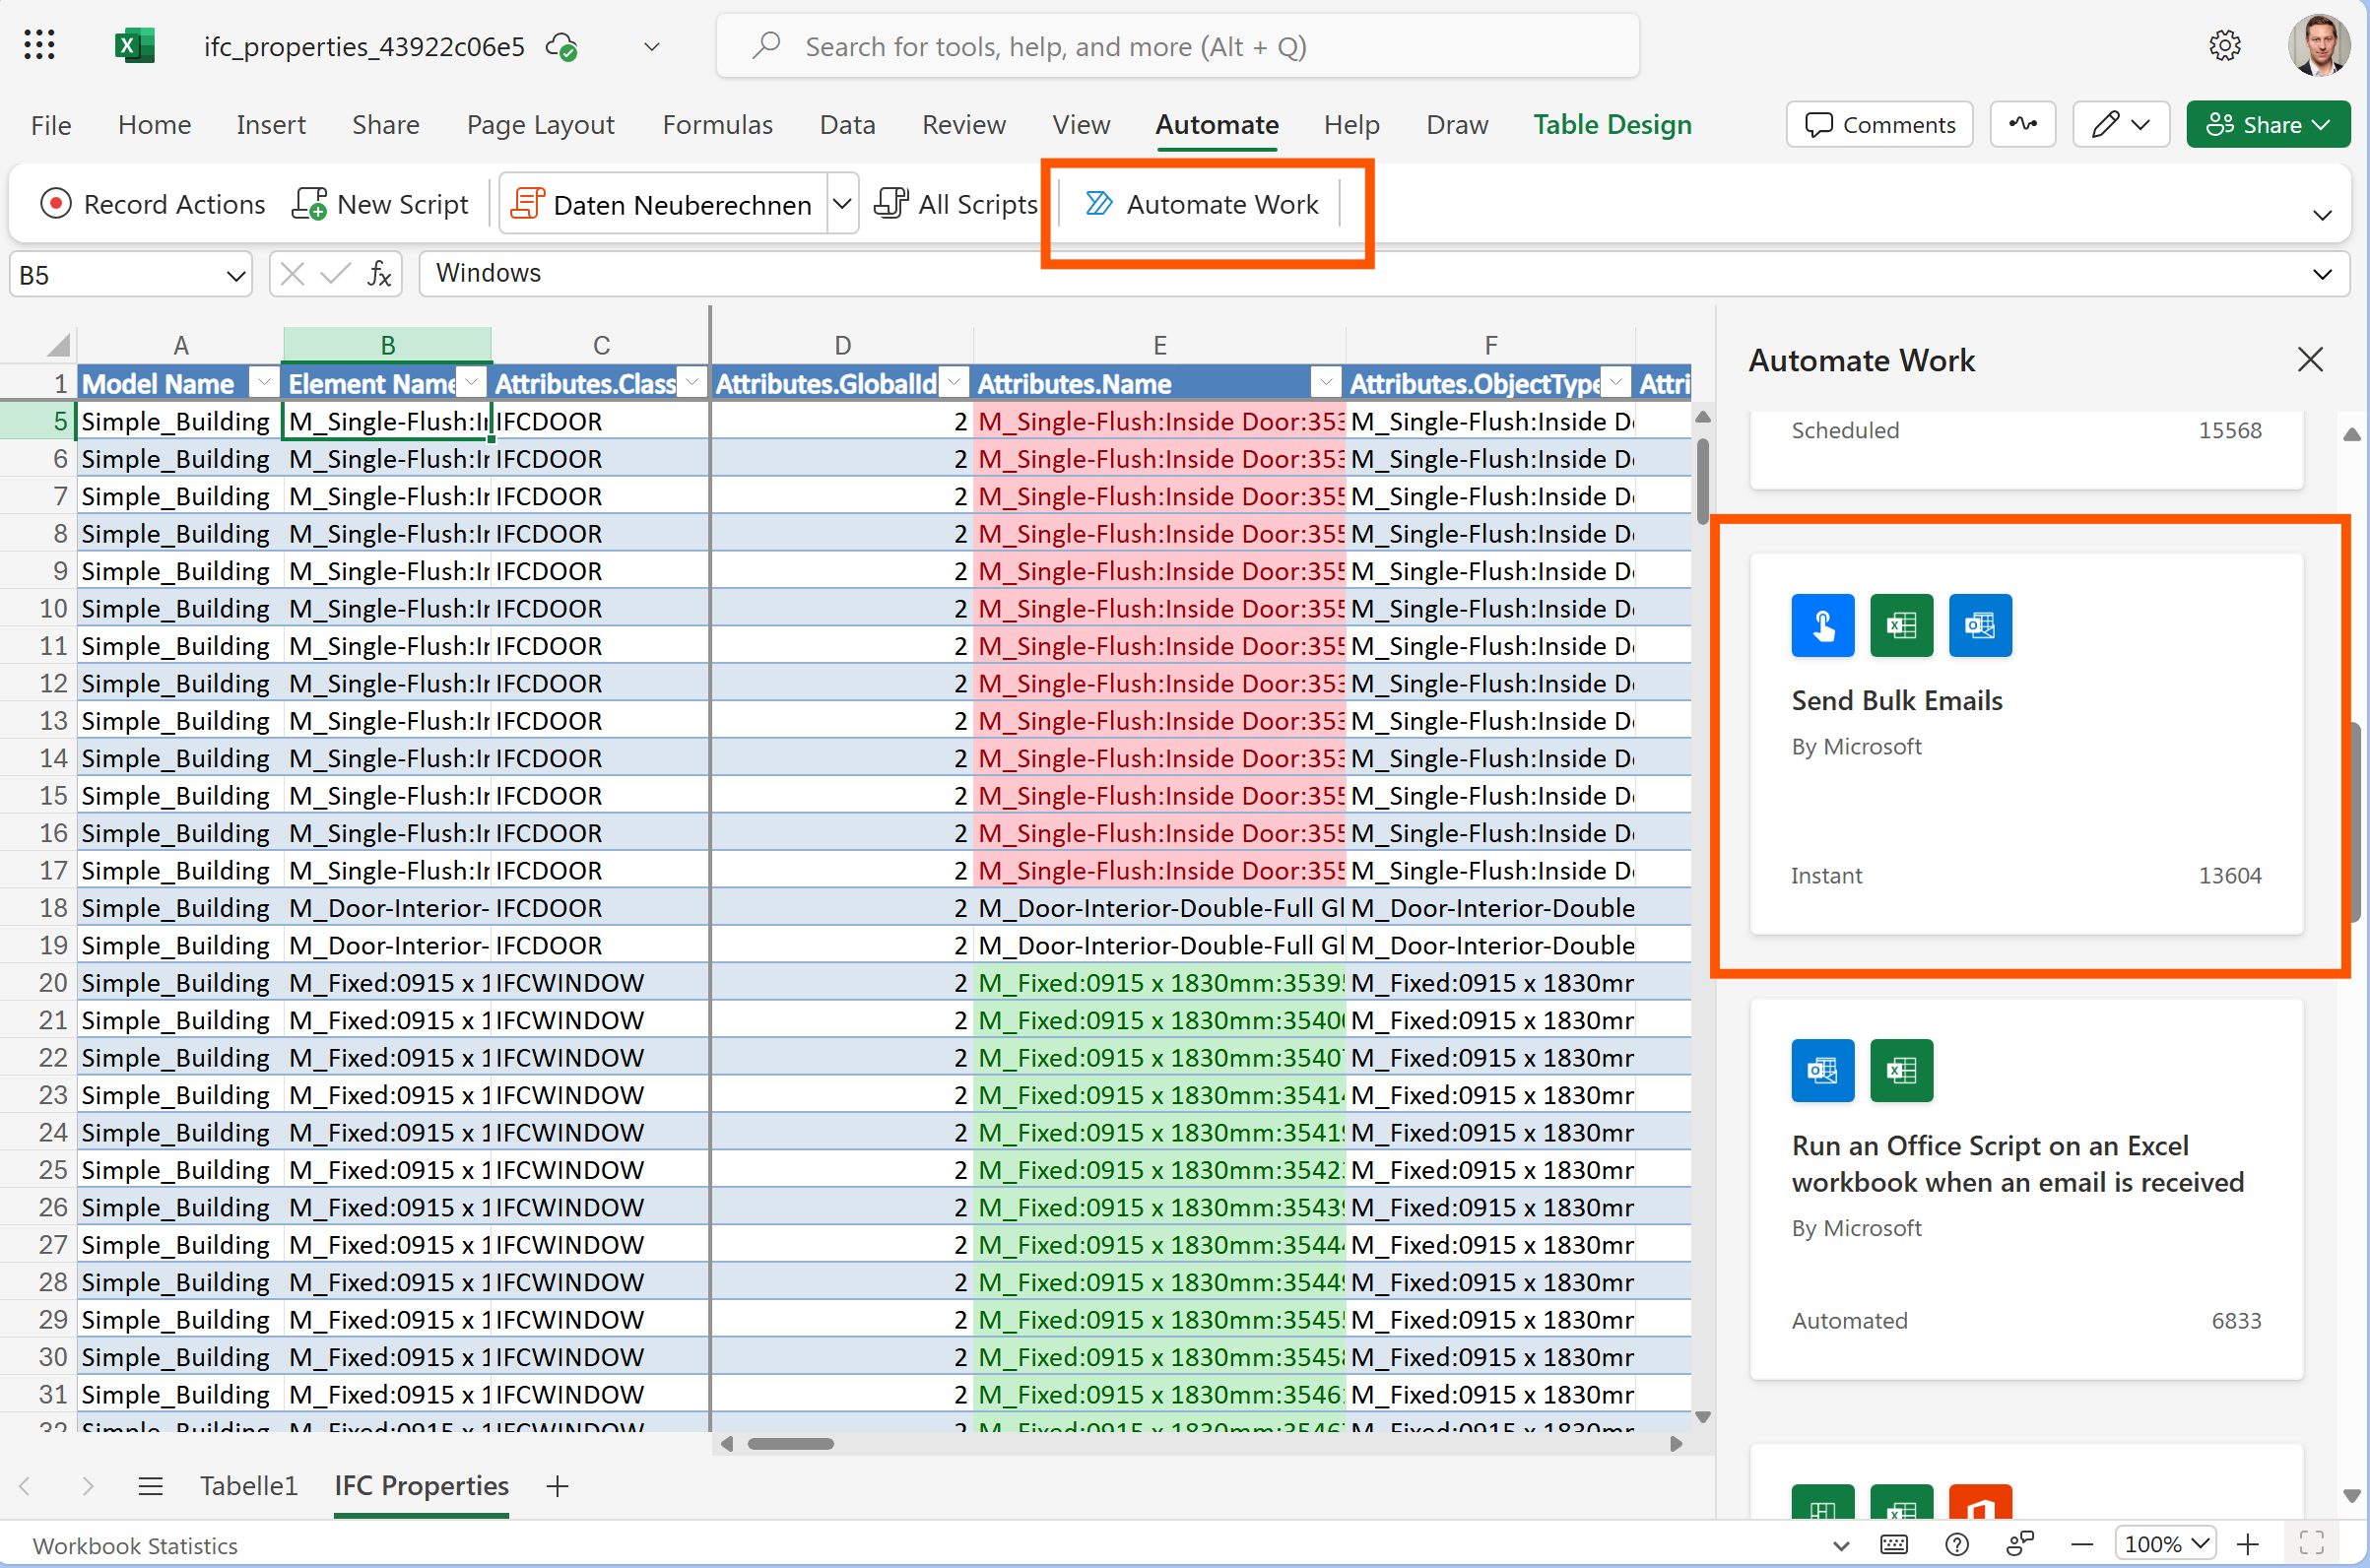Switch to the Home tab
This screenshot has width=2370, height=1568.
(154, 124)
